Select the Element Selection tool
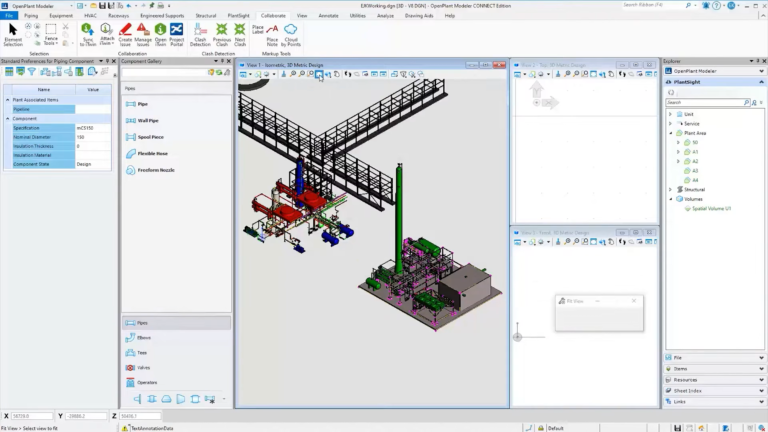This screenshot has width=768, height=432. (x=13, y=34)
